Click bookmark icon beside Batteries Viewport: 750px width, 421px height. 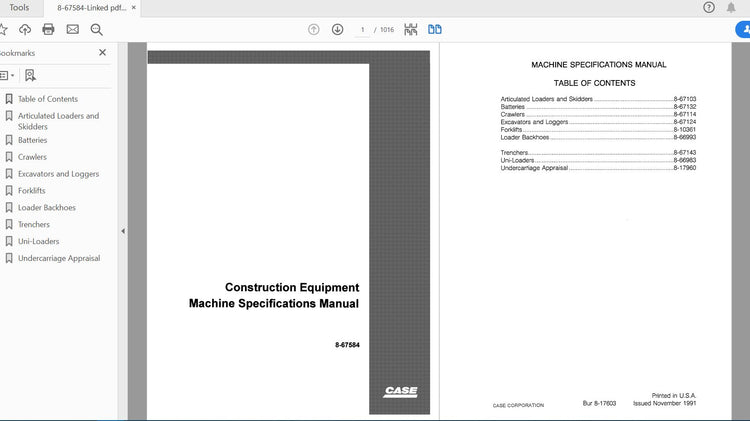tap(9, 140)
